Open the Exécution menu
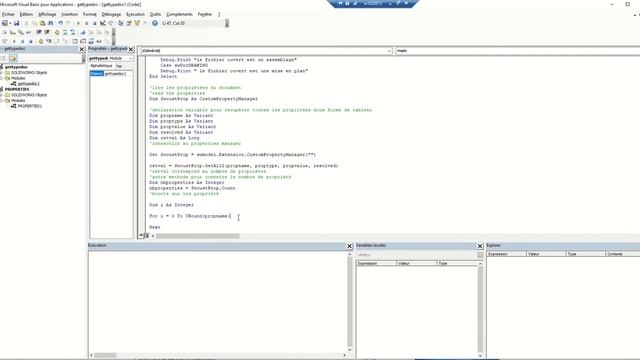This screenshot has height=360, width=640. (x=135, y=14)
